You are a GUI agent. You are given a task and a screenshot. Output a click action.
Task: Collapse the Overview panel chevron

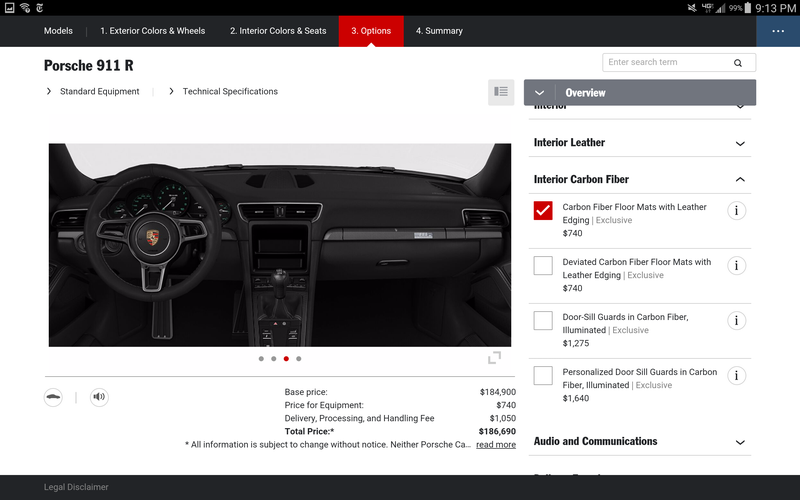pyautogui.click(x=539, y=93)
